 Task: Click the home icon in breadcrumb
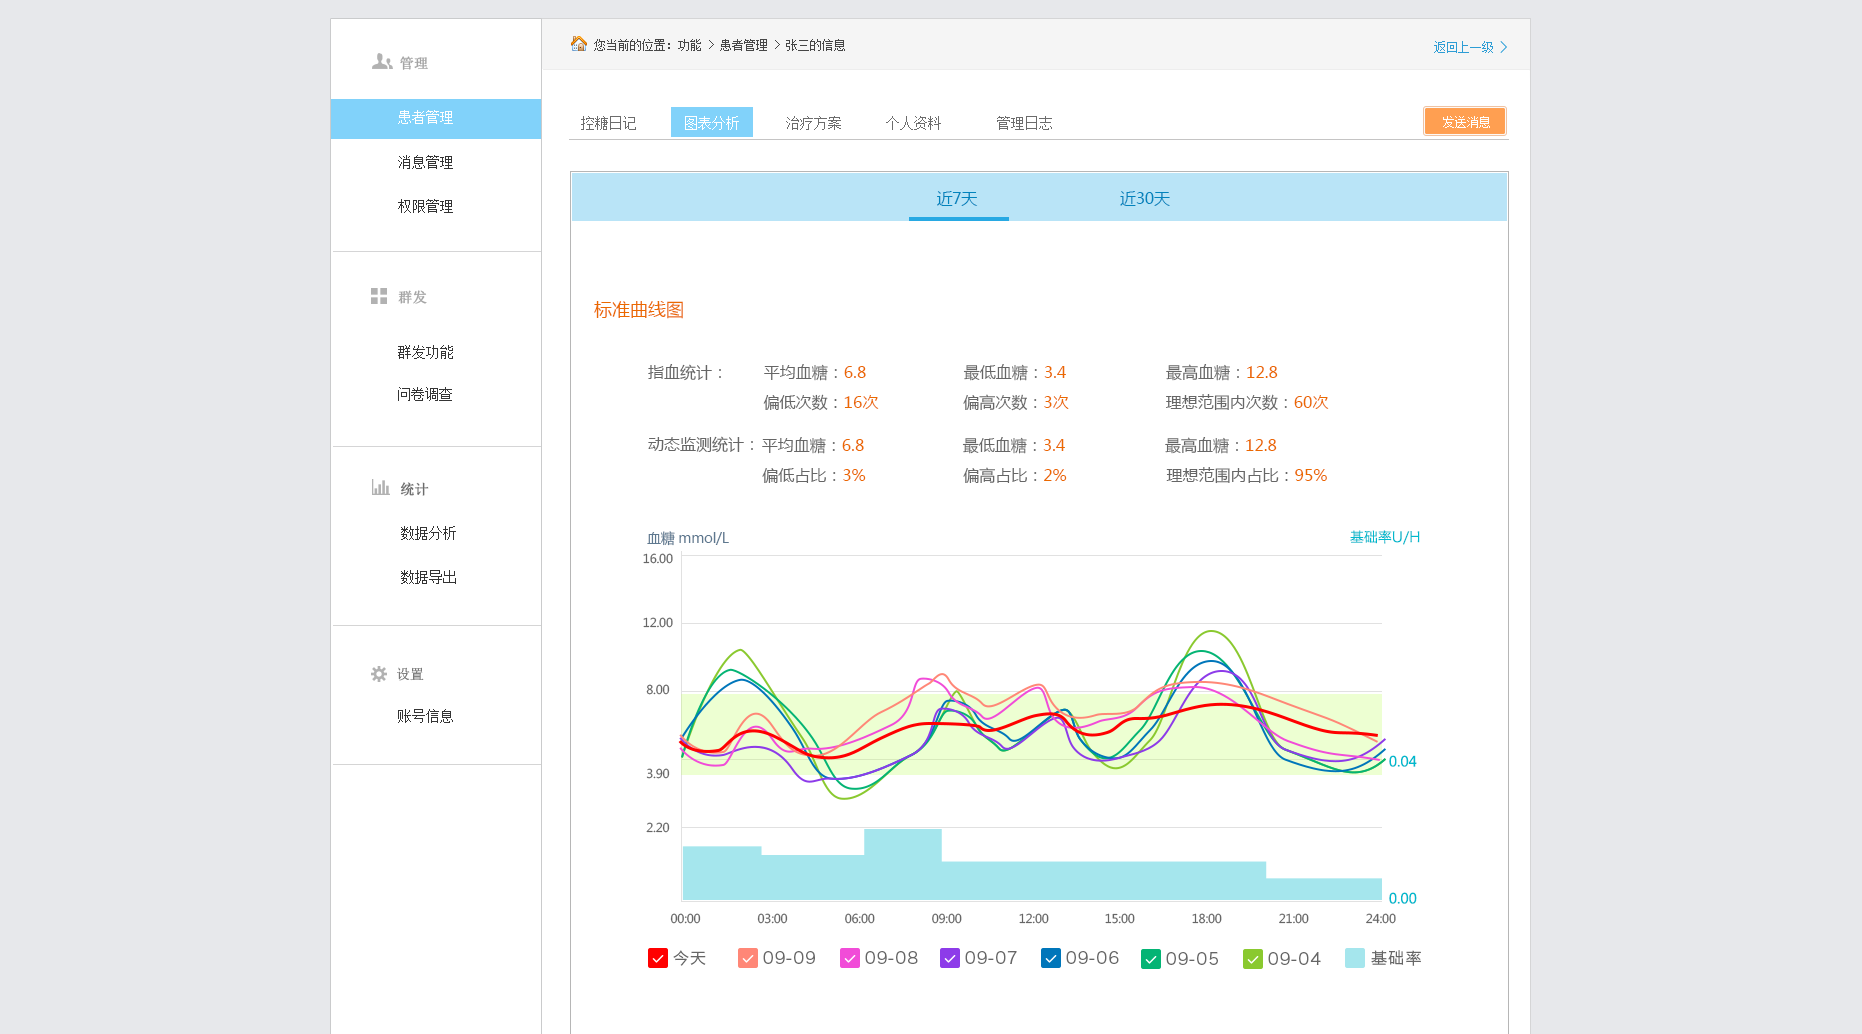579,44
